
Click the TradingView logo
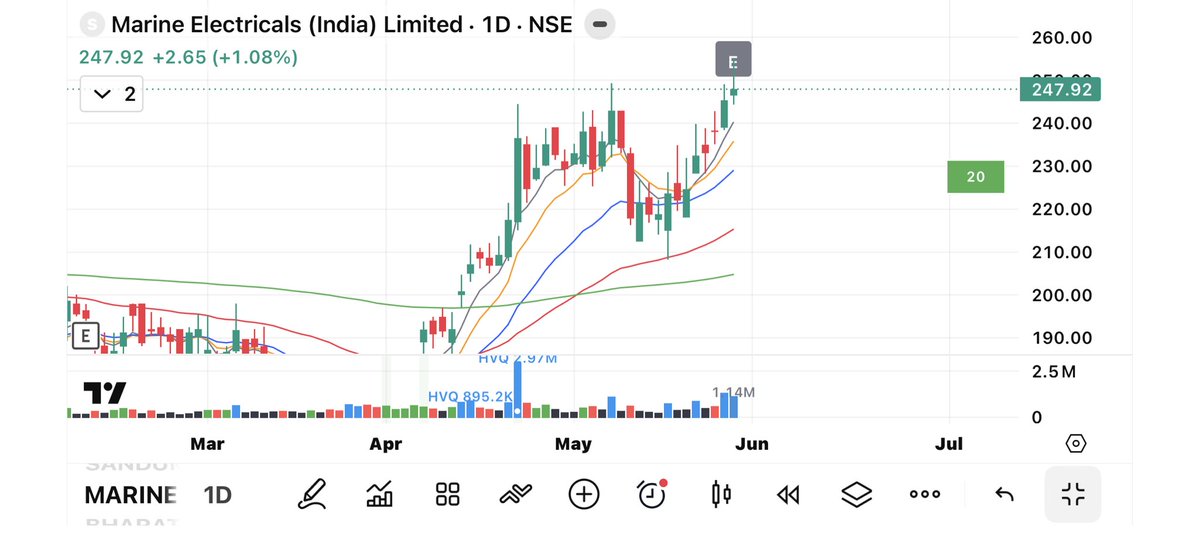[x=105, y=393]
